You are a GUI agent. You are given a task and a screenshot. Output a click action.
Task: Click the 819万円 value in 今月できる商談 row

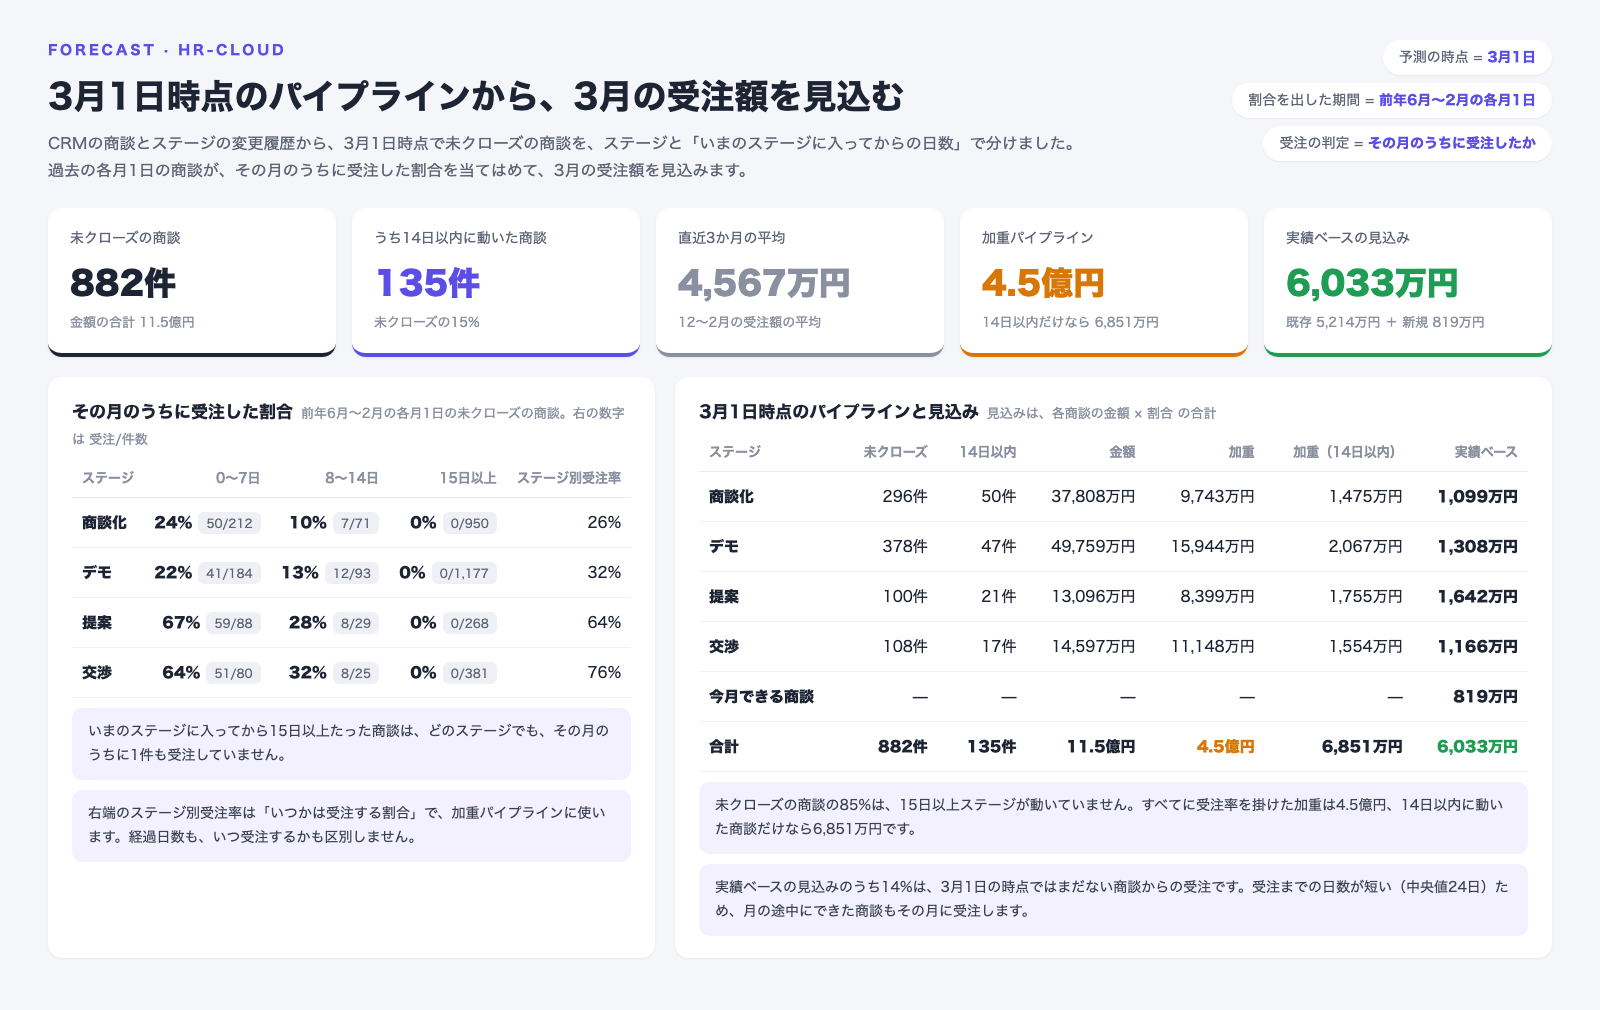(1485, 697)
